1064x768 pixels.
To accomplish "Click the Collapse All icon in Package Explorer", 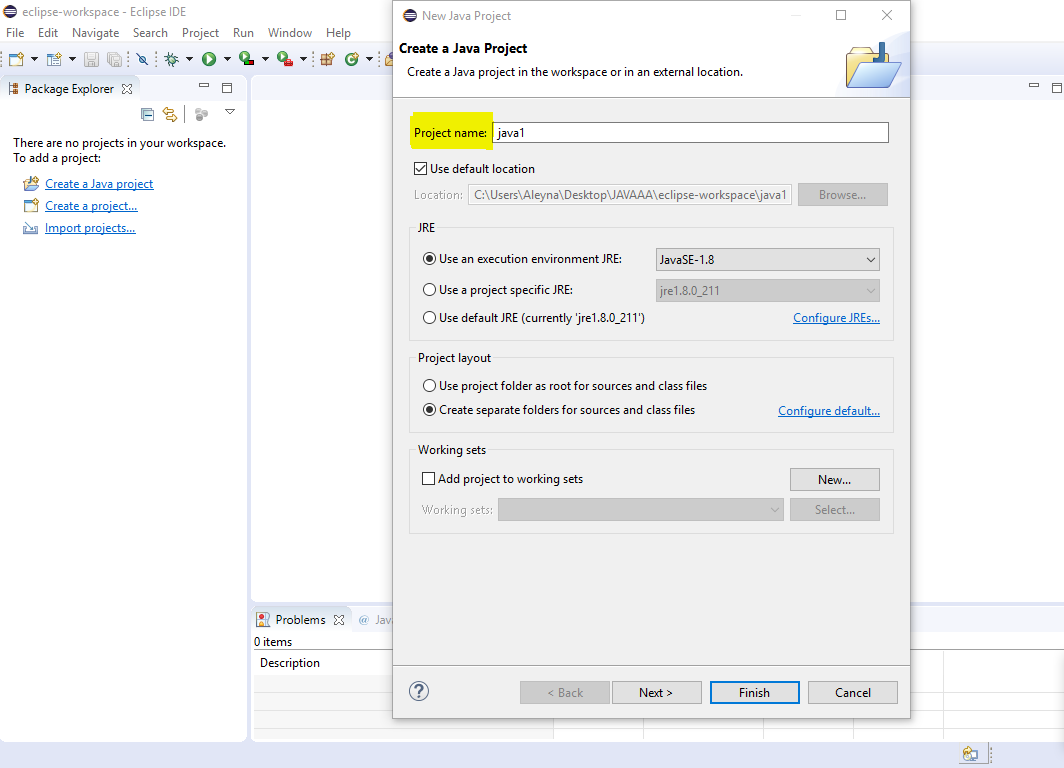I will (147, 114).
